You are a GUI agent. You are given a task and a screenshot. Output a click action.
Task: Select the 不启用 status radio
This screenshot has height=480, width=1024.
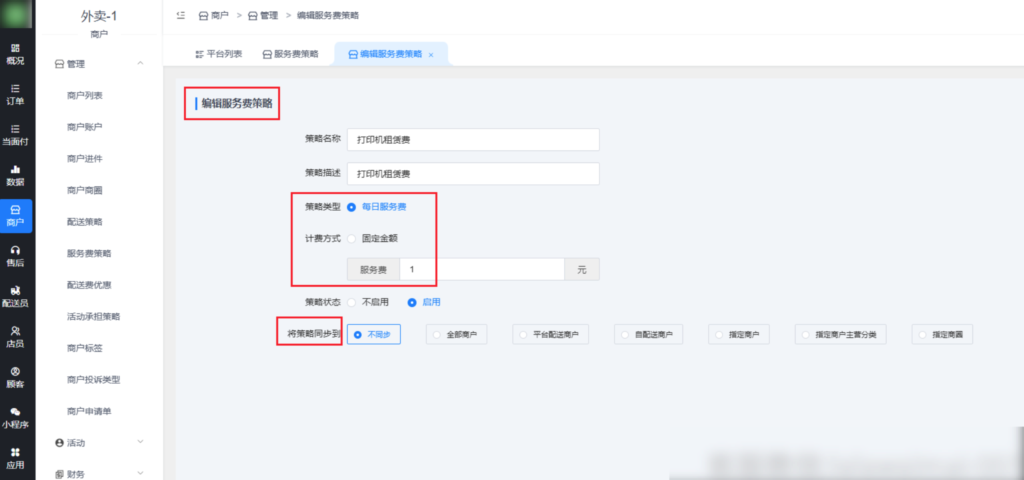tap(351, 302)
